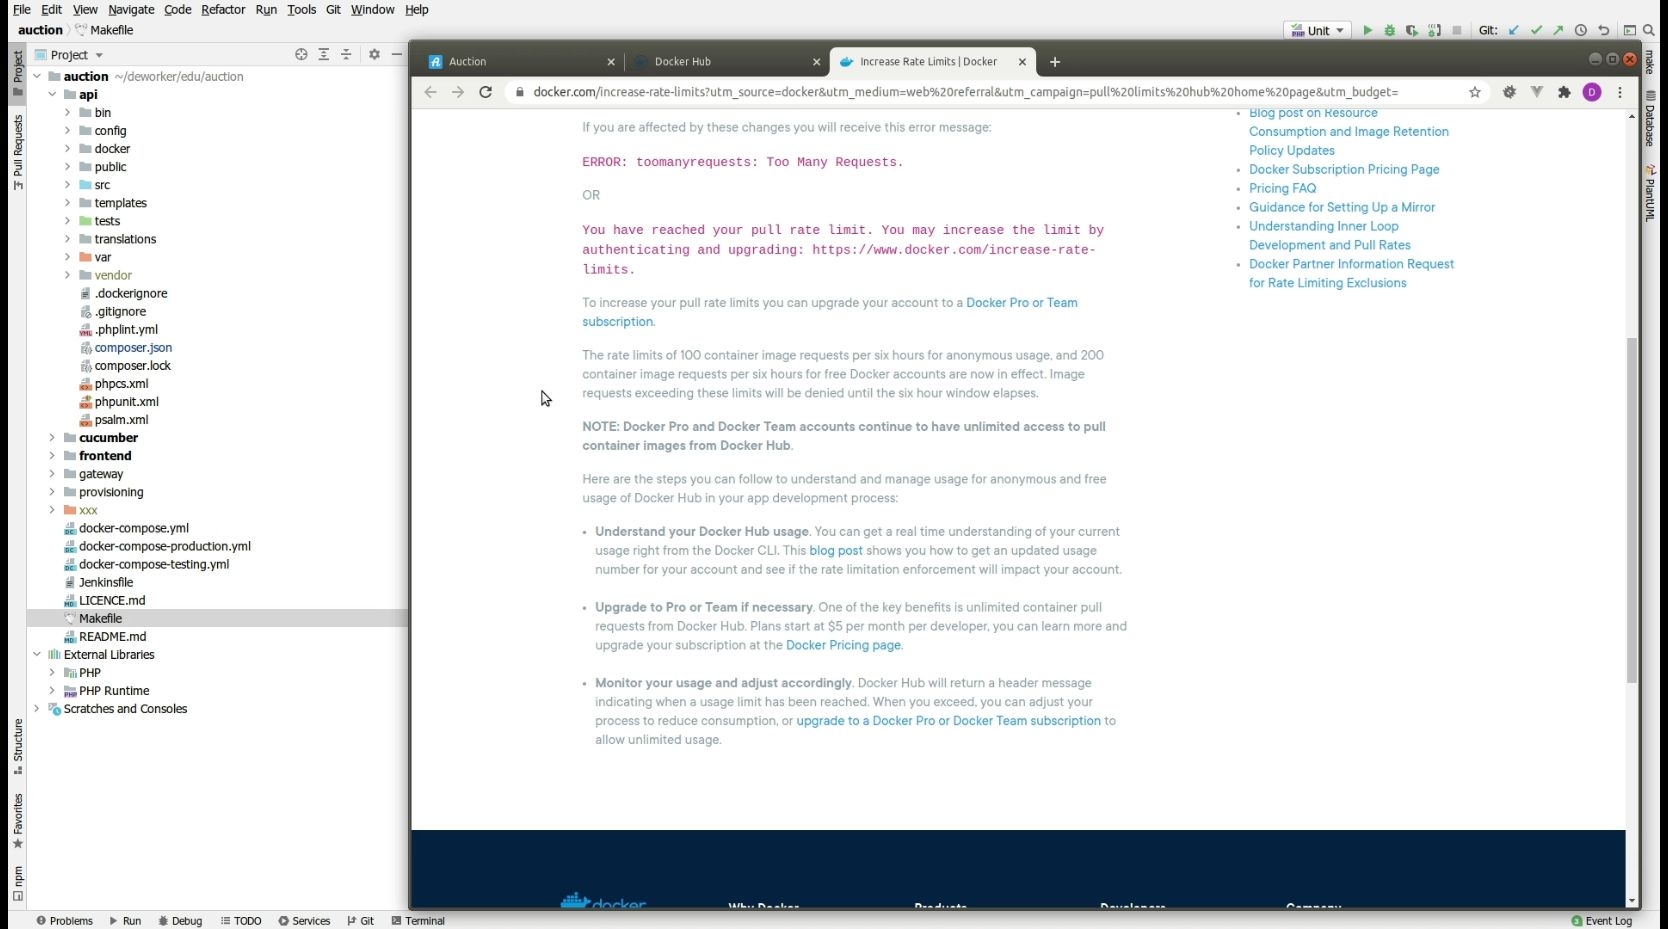Click the Git update project arrow icon
1668x929 pixels.
[1514, 30]
